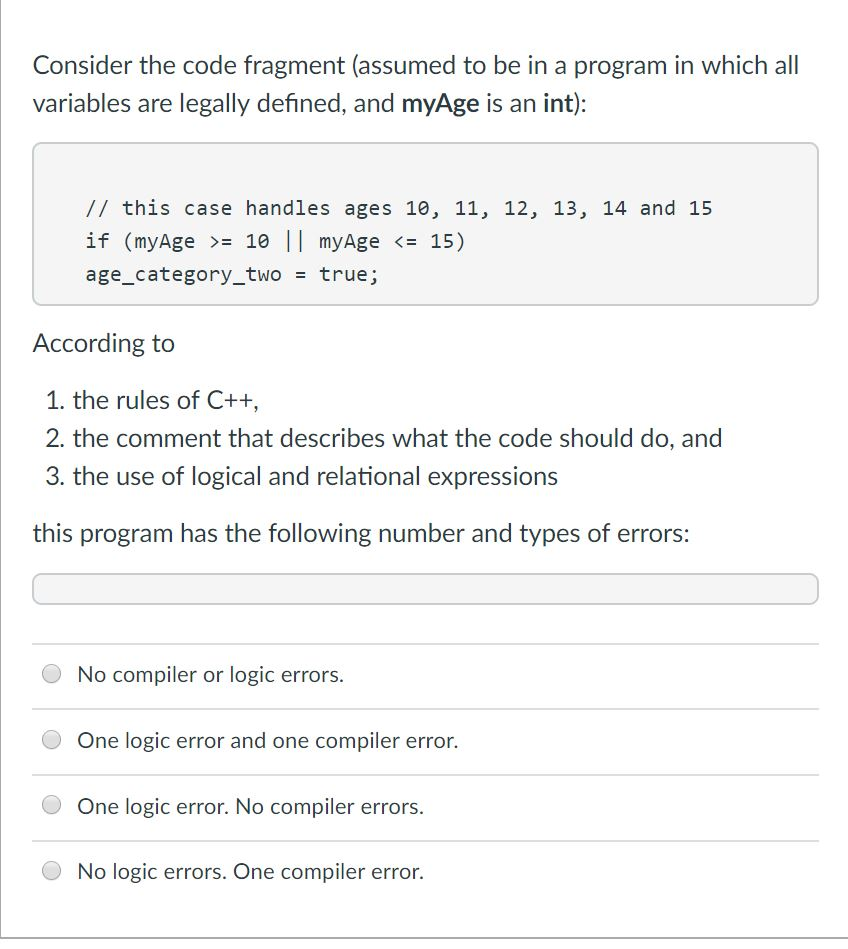Select radio button for 'No compiler or logic errors.'
Viewport: 848px width, 949px height.
(x=51, y=675)
